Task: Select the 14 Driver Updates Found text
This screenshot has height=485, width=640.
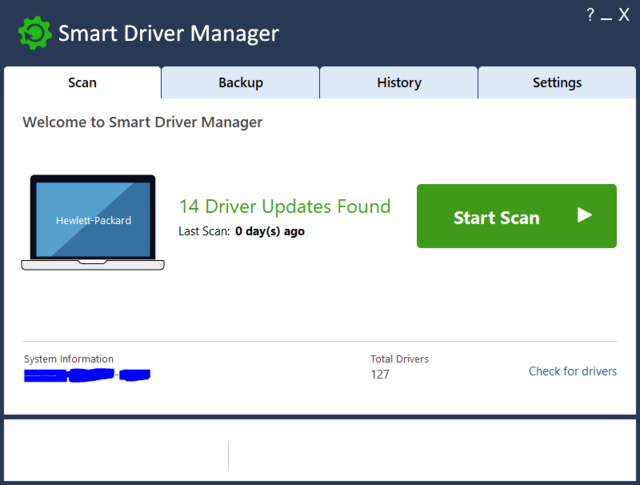Action: tap(285, 206)
